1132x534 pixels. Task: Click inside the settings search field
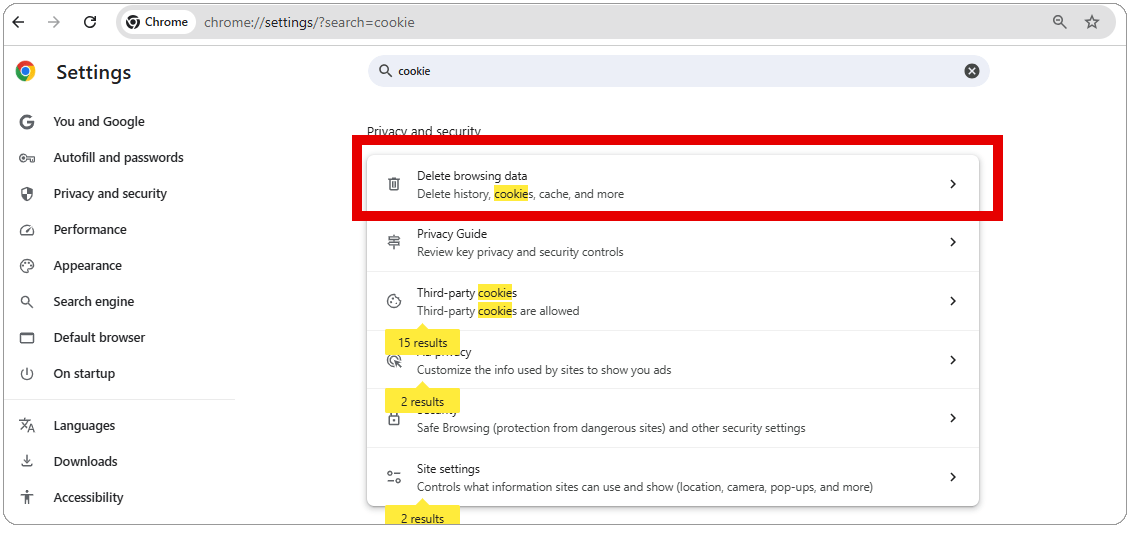click(670, 71)
